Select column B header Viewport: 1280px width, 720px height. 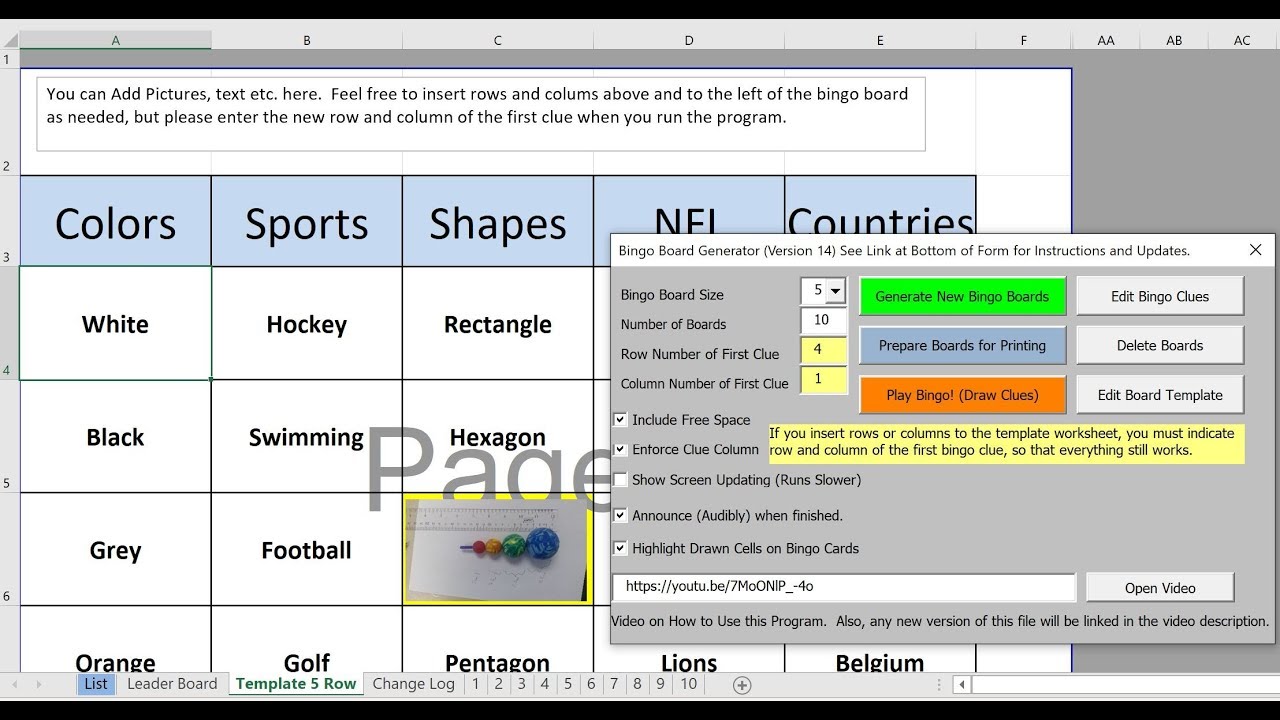pyautogui.click(x=306, y=41)
